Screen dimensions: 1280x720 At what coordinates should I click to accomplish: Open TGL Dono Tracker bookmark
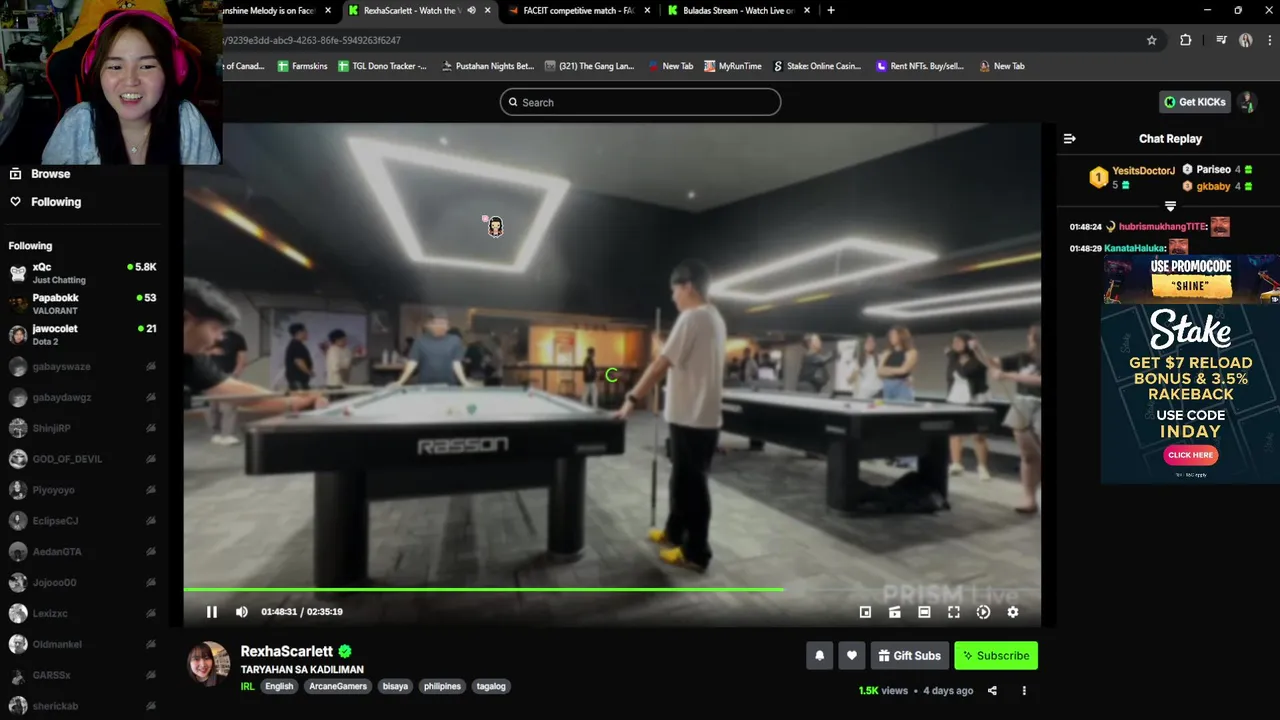point(382,66)
